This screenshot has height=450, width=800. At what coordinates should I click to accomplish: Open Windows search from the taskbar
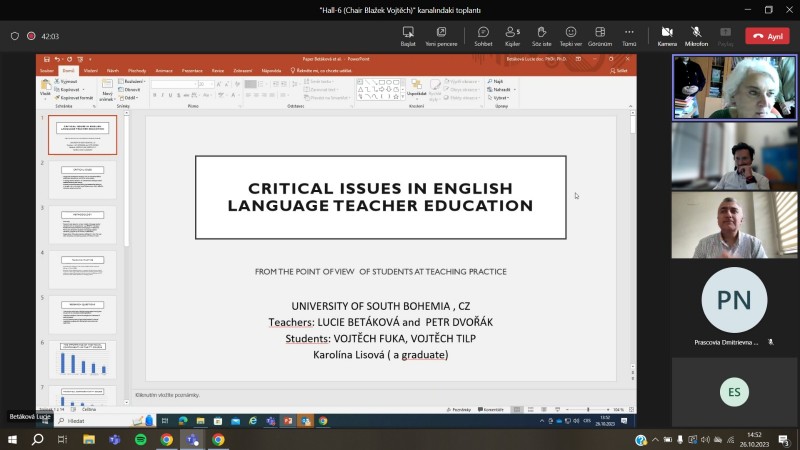click(37, 440)
